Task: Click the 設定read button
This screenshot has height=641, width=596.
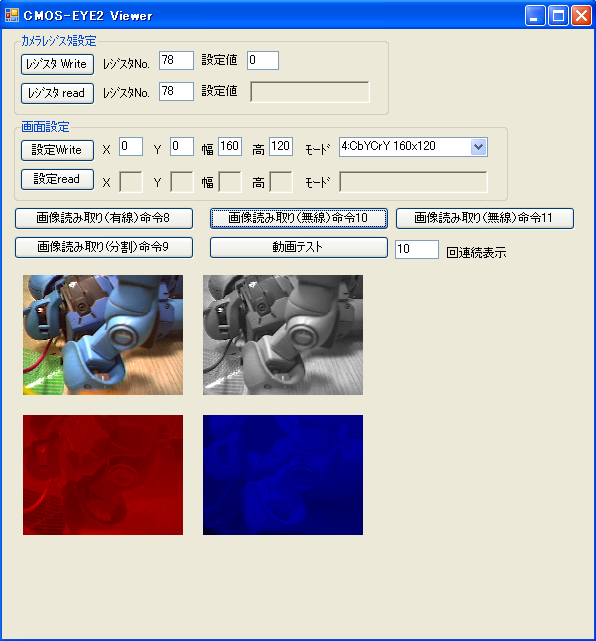Action: pos(57,179)
